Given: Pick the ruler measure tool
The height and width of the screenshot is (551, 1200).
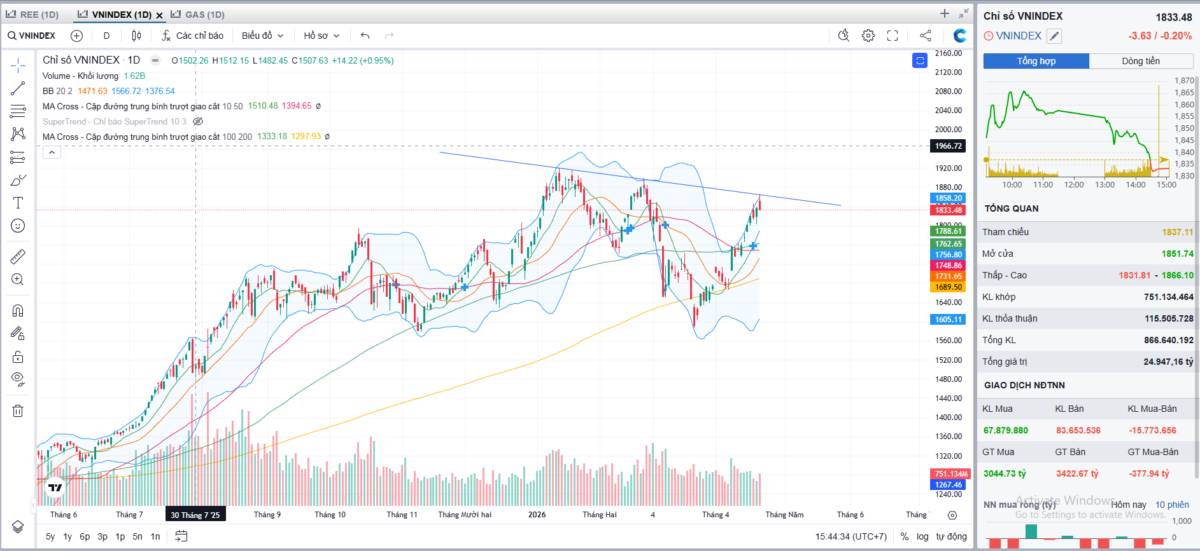Looking at the screenshot, I should 17,257.
